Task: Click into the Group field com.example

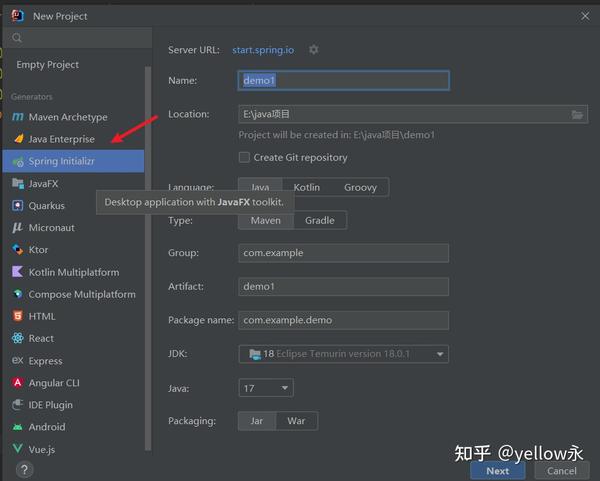Action: click(x=344, y=253)
